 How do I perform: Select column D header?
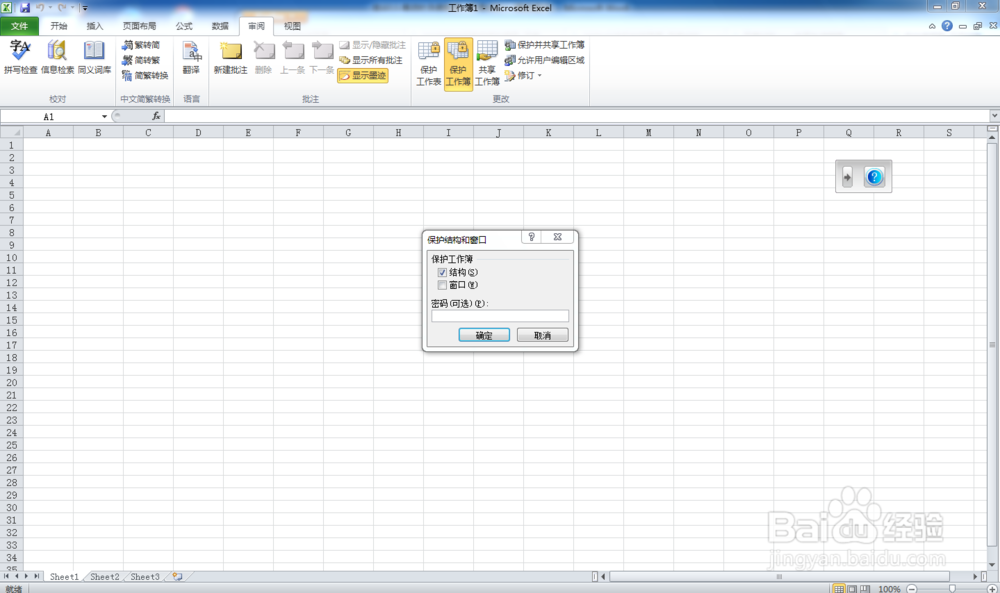[198, 133]
